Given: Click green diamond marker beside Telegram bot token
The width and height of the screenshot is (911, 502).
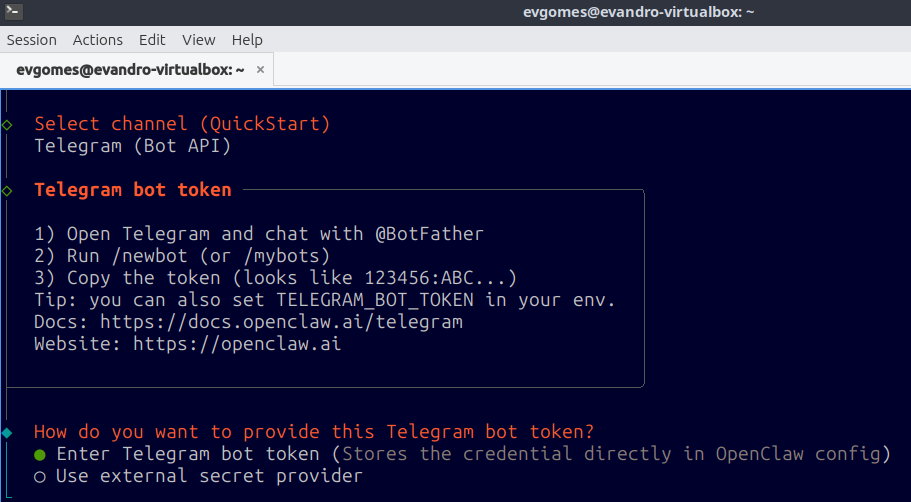Looking at the screenshot, I should 7,191.
